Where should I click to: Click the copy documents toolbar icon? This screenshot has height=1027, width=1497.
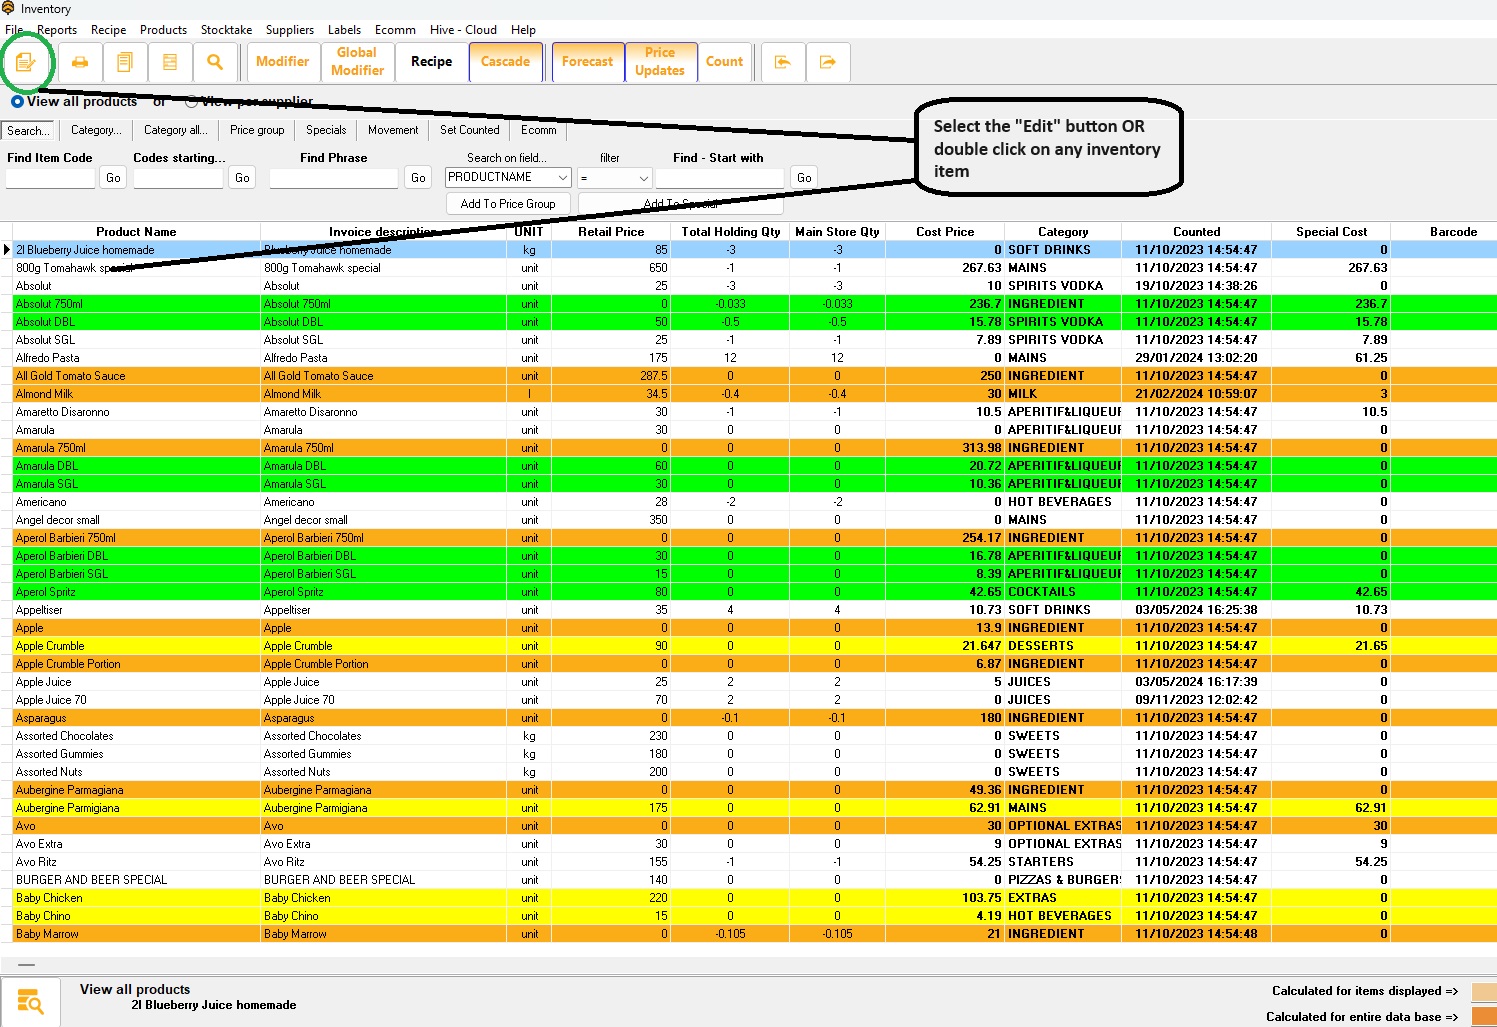coord(125,62)
